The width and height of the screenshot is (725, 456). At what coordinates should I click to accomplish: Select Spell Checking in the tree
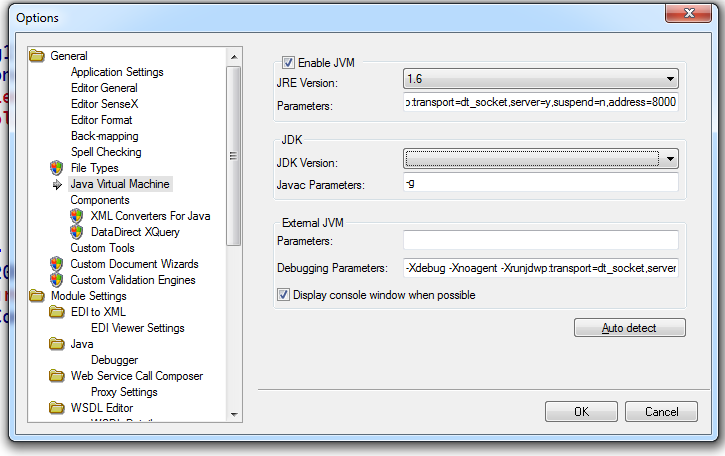[106, 152]
